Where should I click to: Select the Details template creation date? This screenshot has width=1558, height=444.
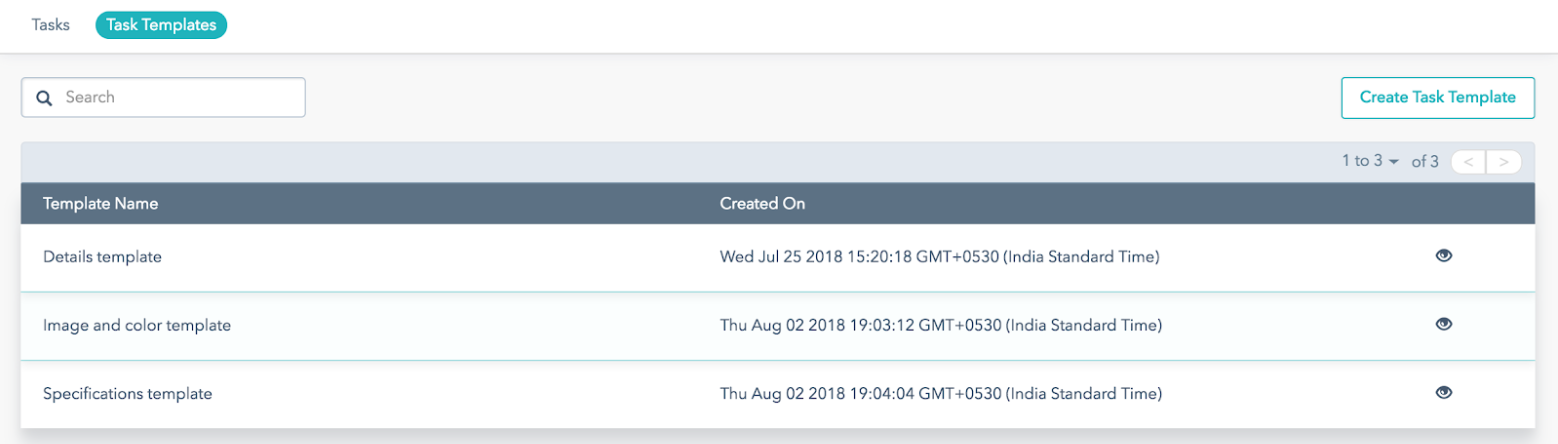pyautogui.click(x=939, y=257)
